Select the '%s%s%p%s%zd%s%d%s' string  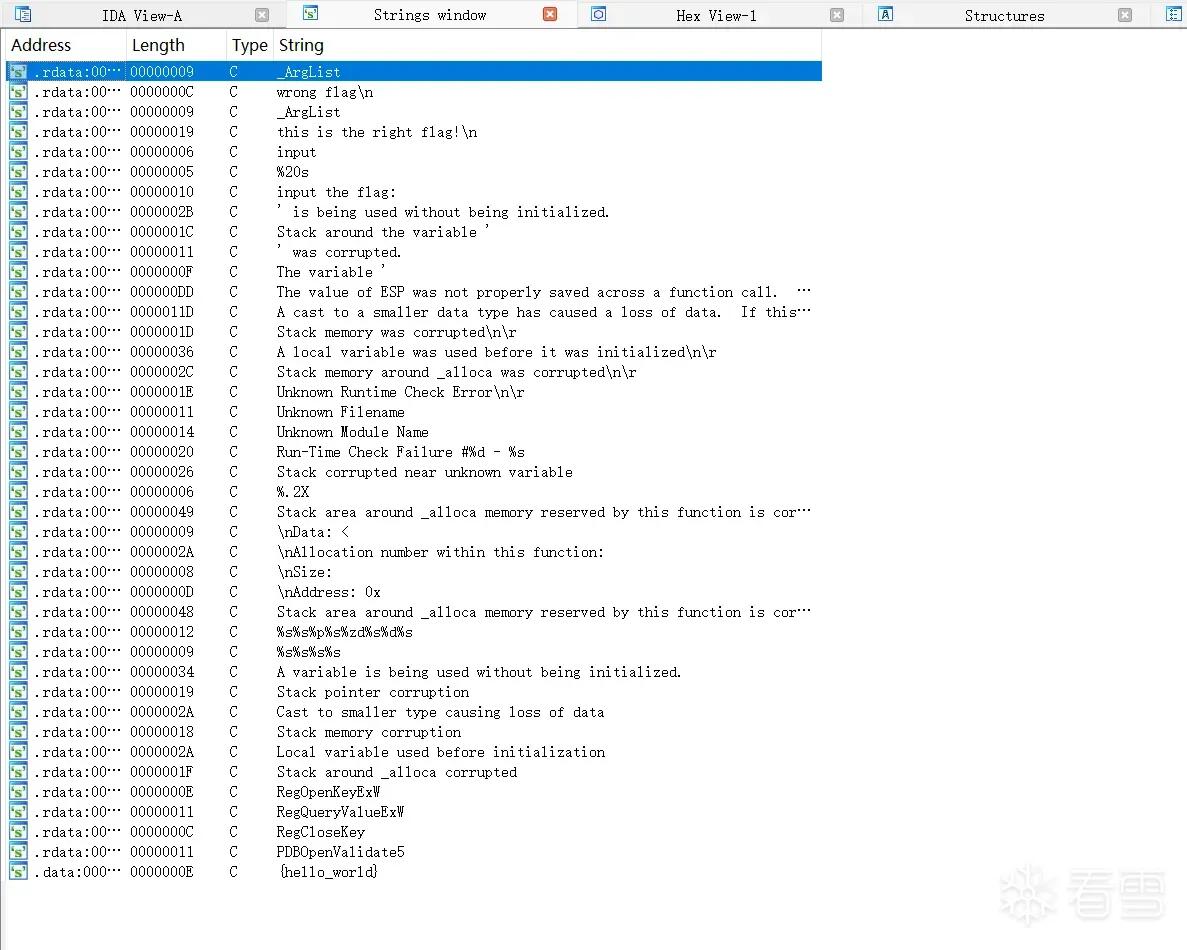pos(344,632)
